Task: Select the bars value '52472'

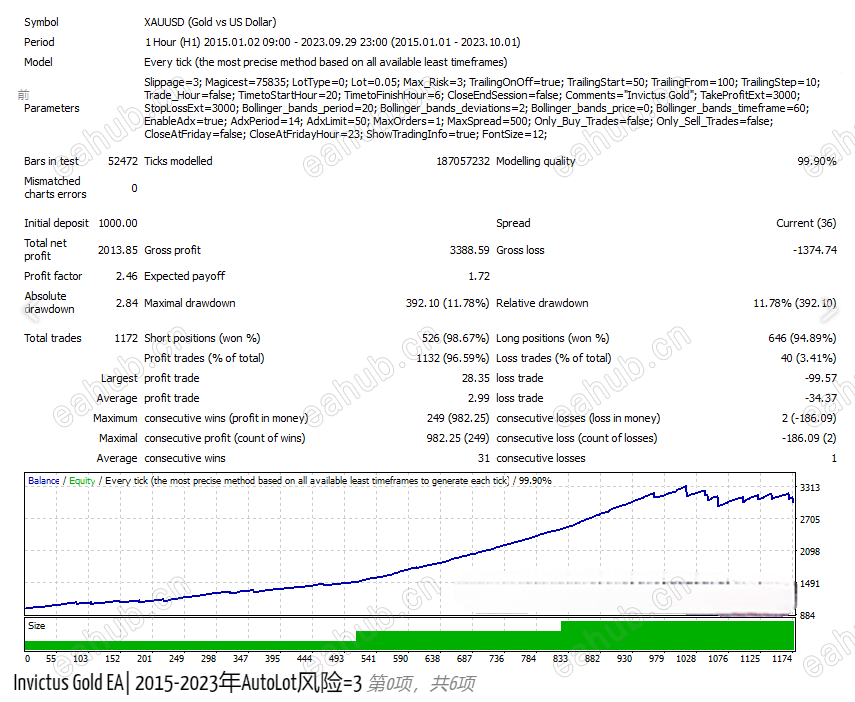Action: click(x=123, y=161)
